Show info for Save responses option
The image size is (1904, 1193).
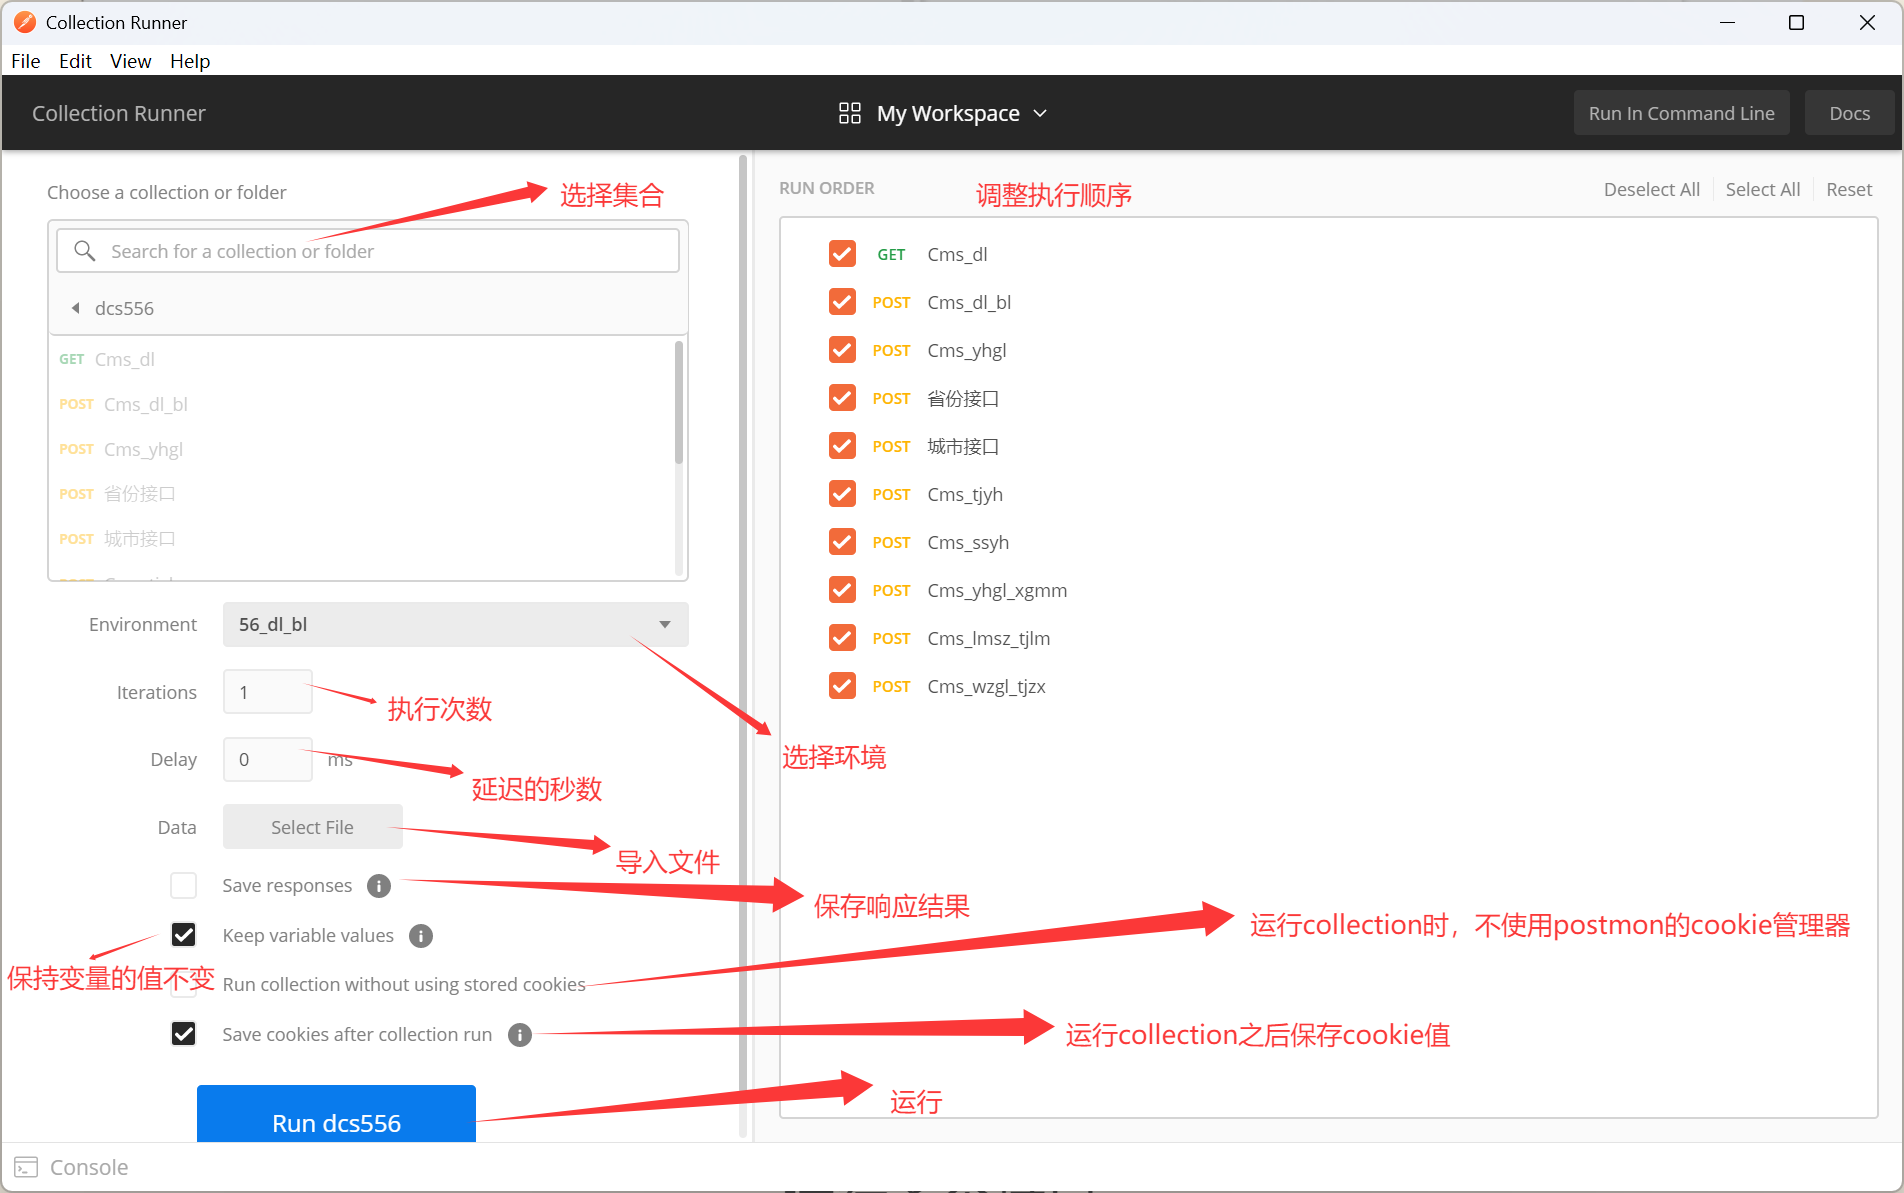[x=379, y=886]
